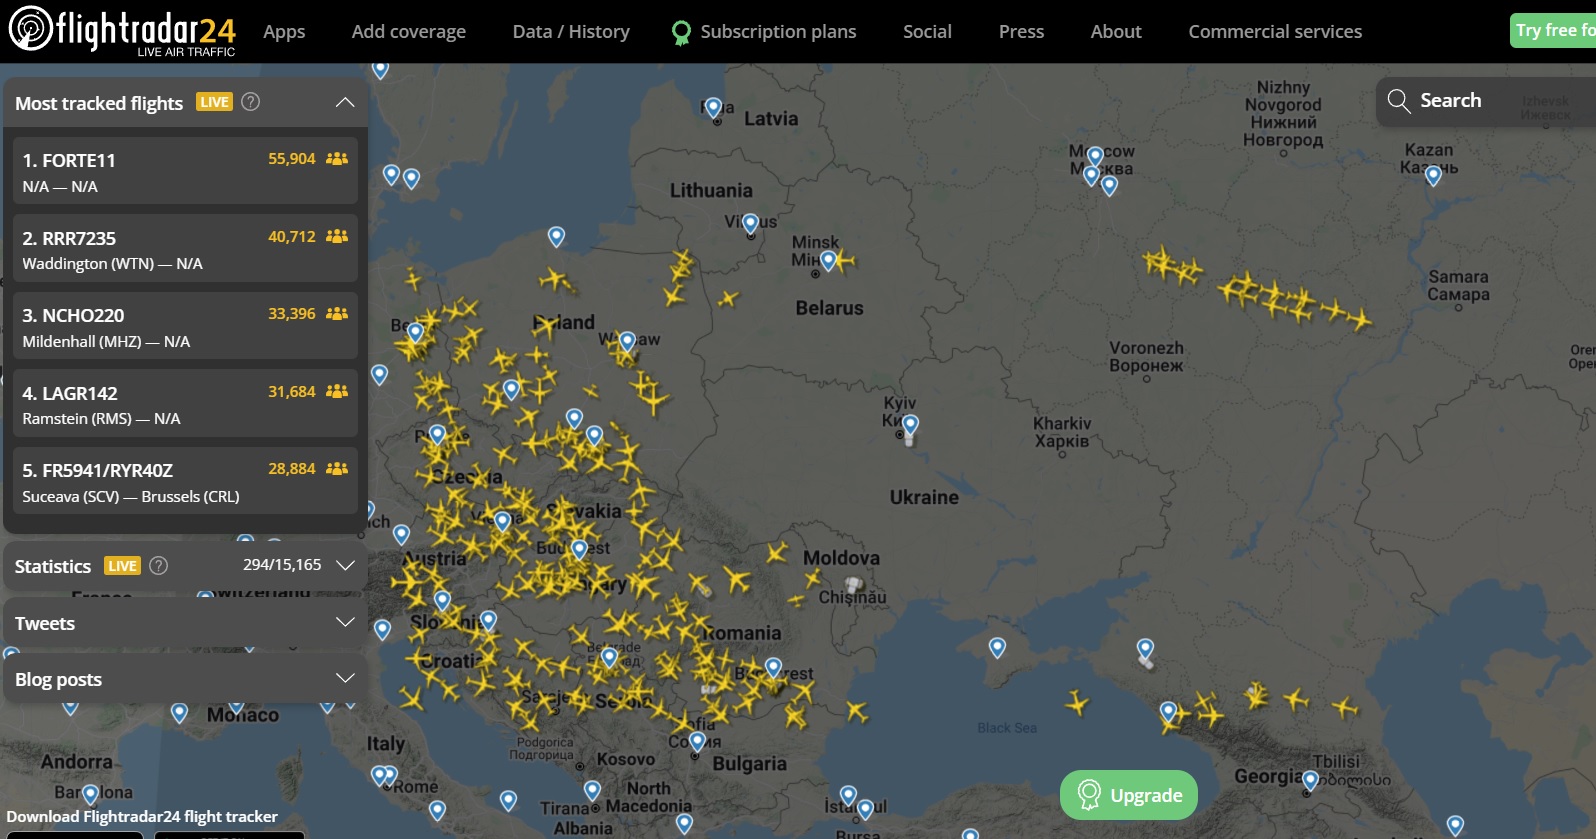The image size is (1596, 839).
Task: Open Data / History menu
Action: (571, 32)
